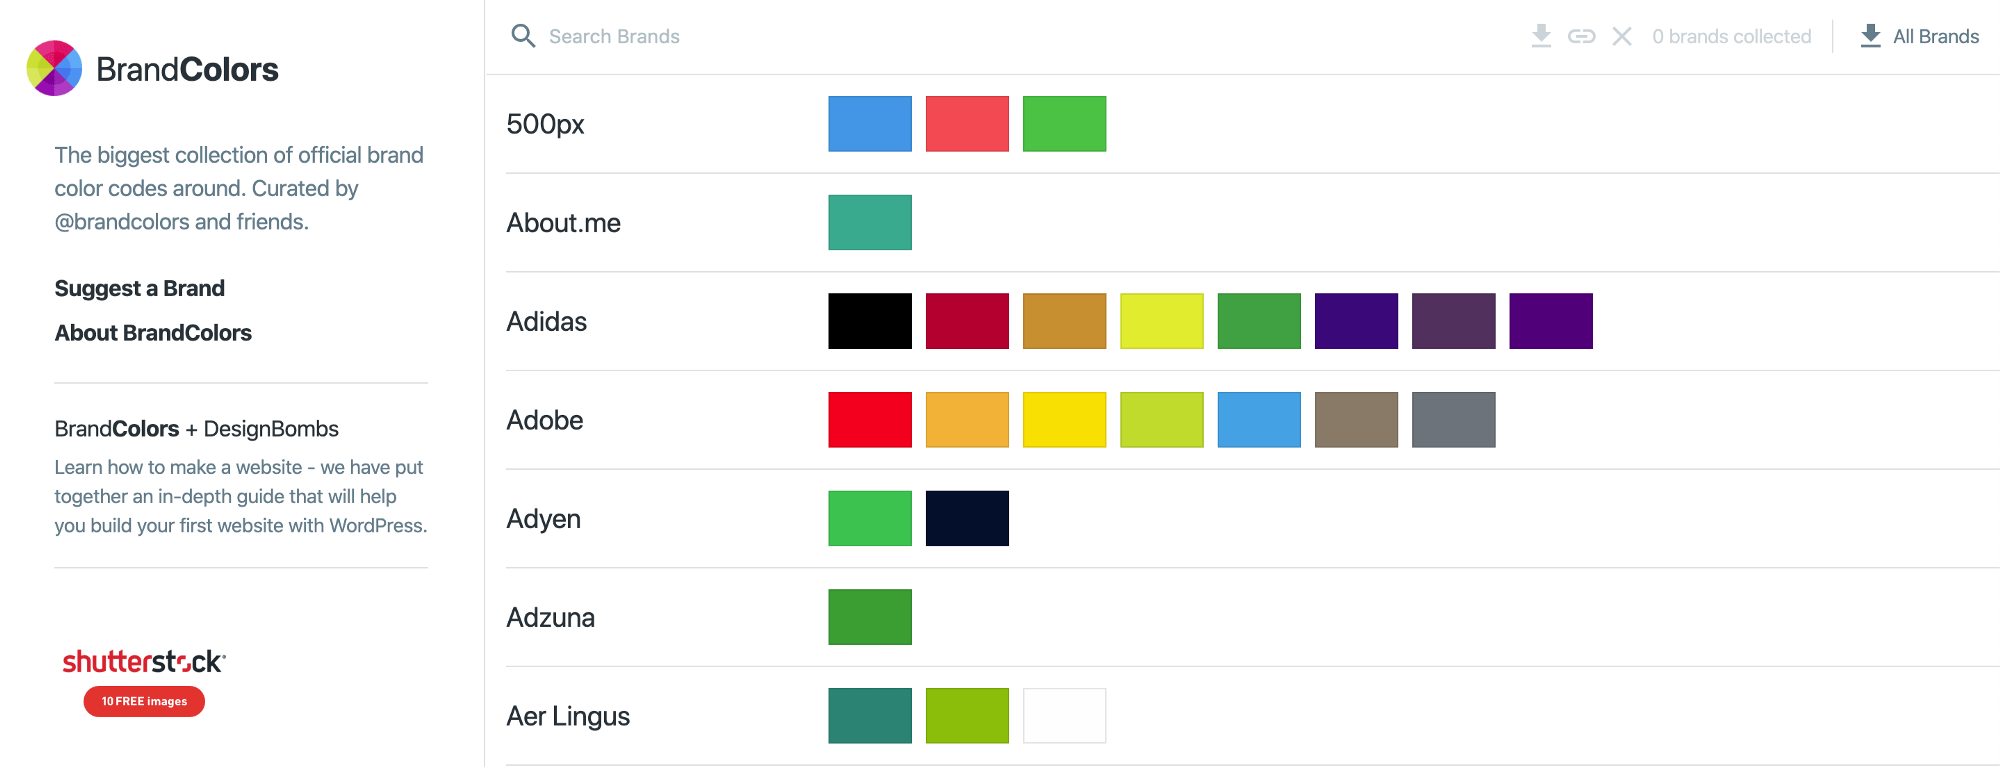Open the Shutterstock logo ad
This screenshot has width=2000, height=767.
click(144, 661)
